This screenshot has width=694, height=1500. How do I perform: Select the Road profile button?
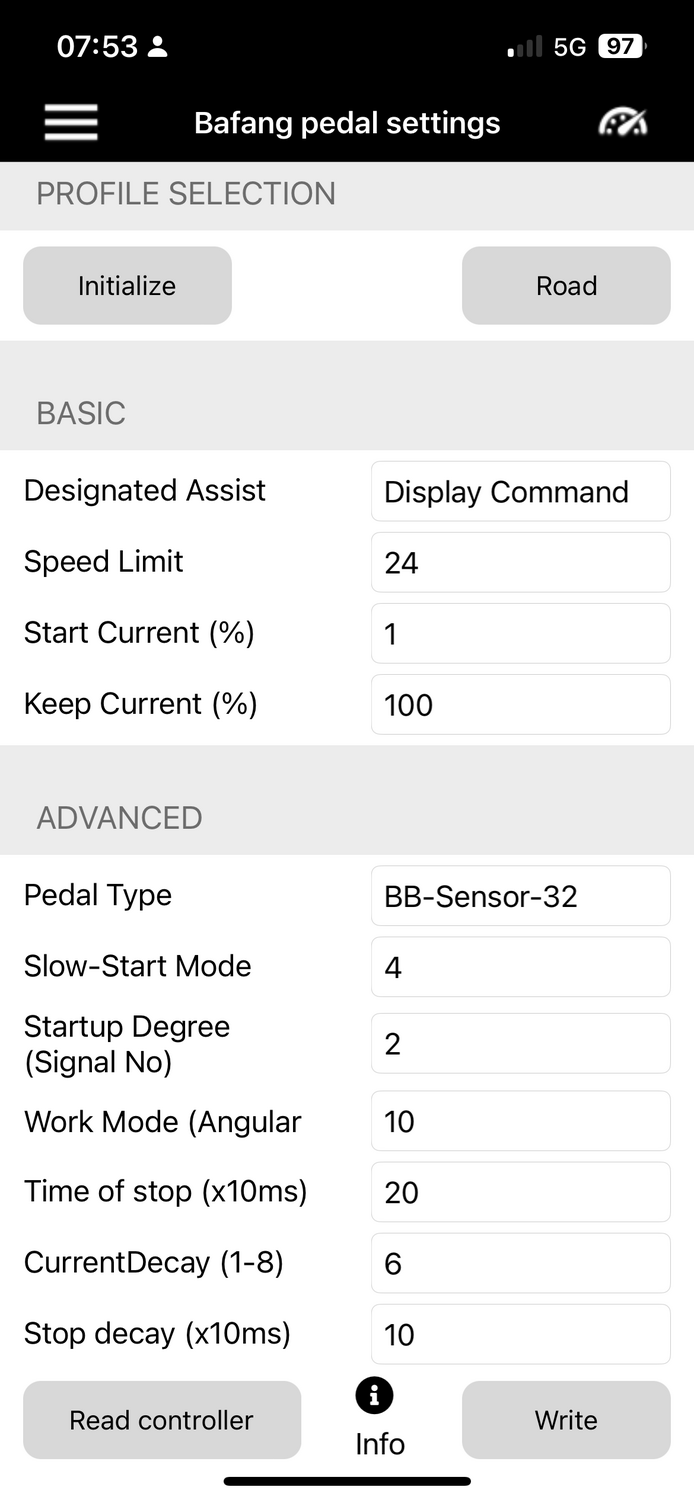[566, 286]
